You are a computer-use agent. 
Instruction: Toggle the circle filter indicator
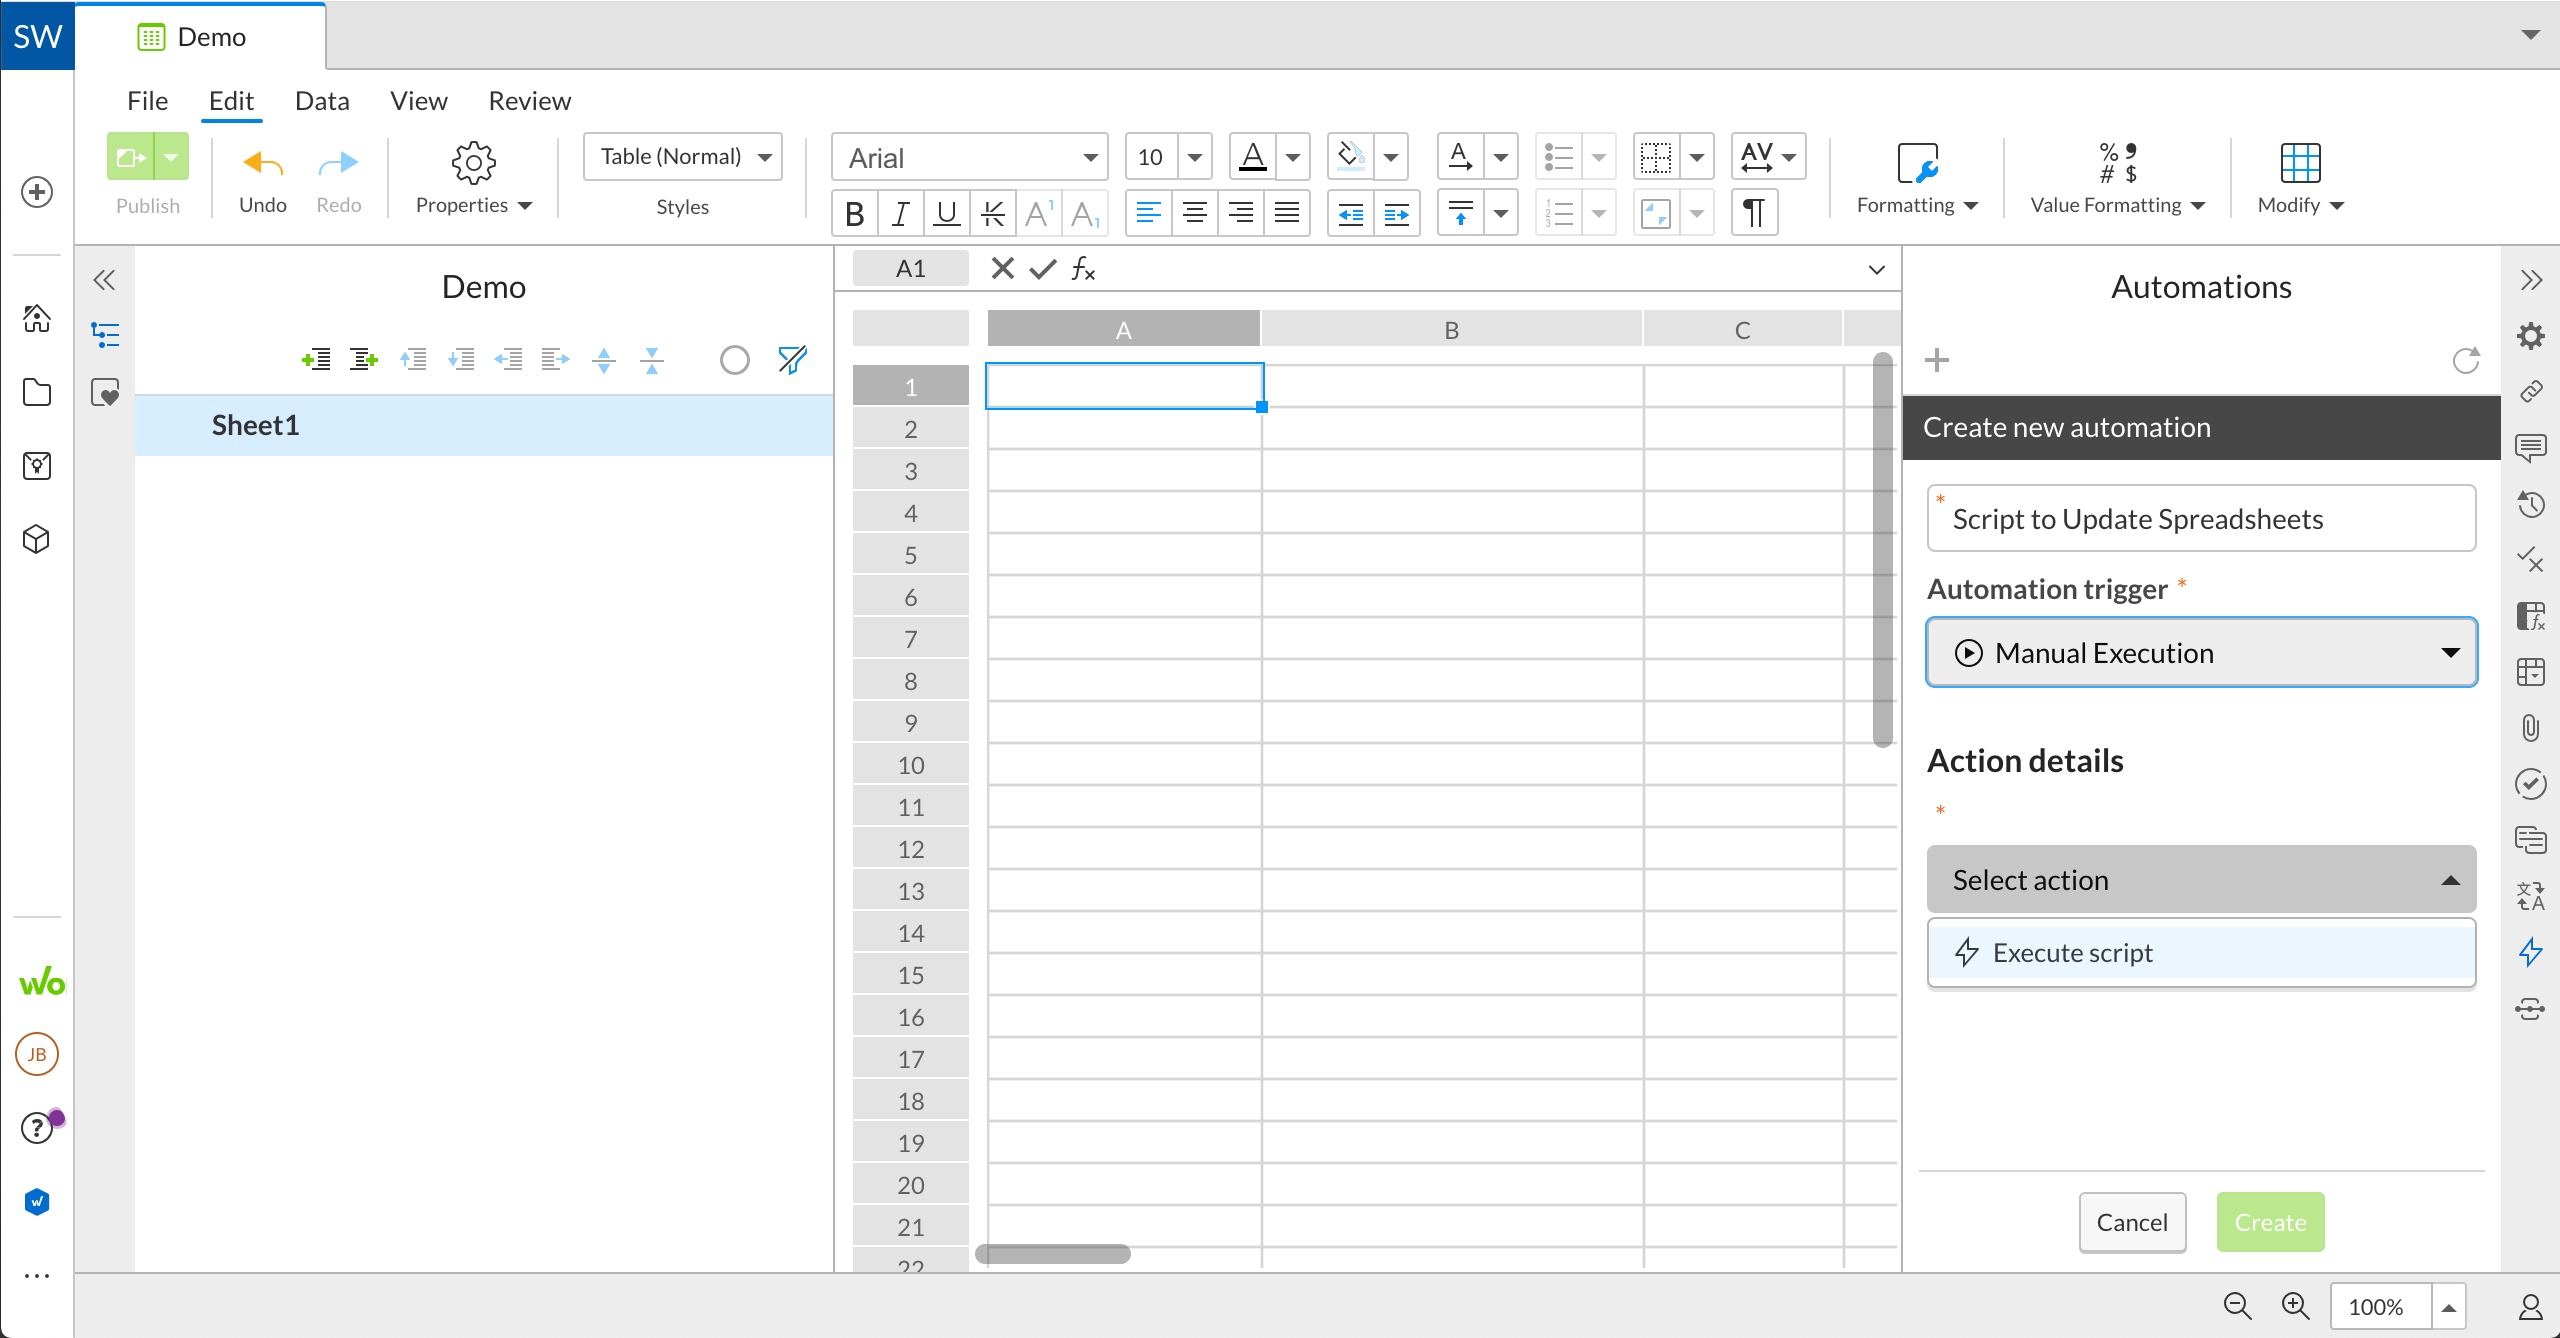tap(735, 360)
